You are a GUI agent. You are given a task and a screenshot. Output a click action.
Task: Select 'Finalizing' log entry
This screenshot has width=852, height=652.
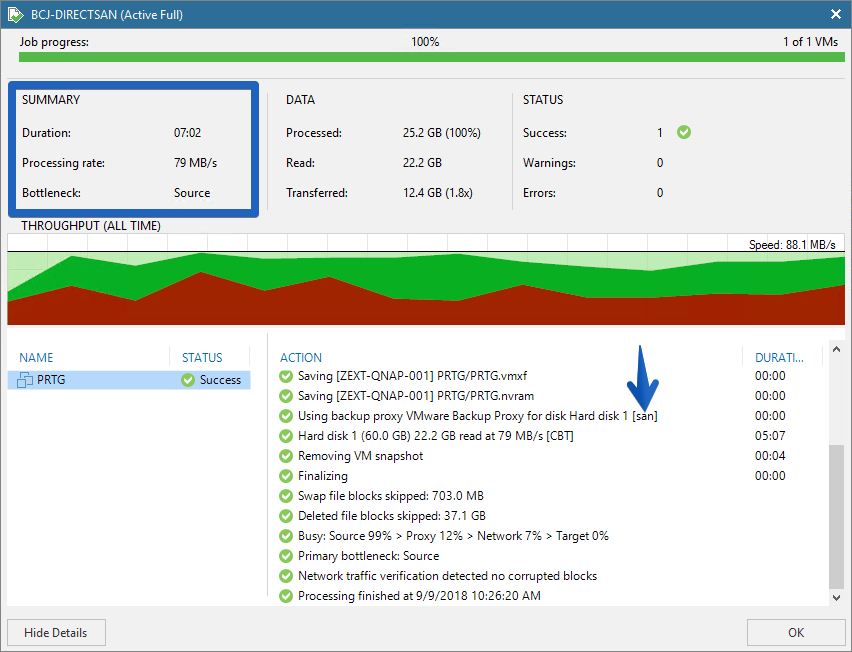tap(323, 476)
